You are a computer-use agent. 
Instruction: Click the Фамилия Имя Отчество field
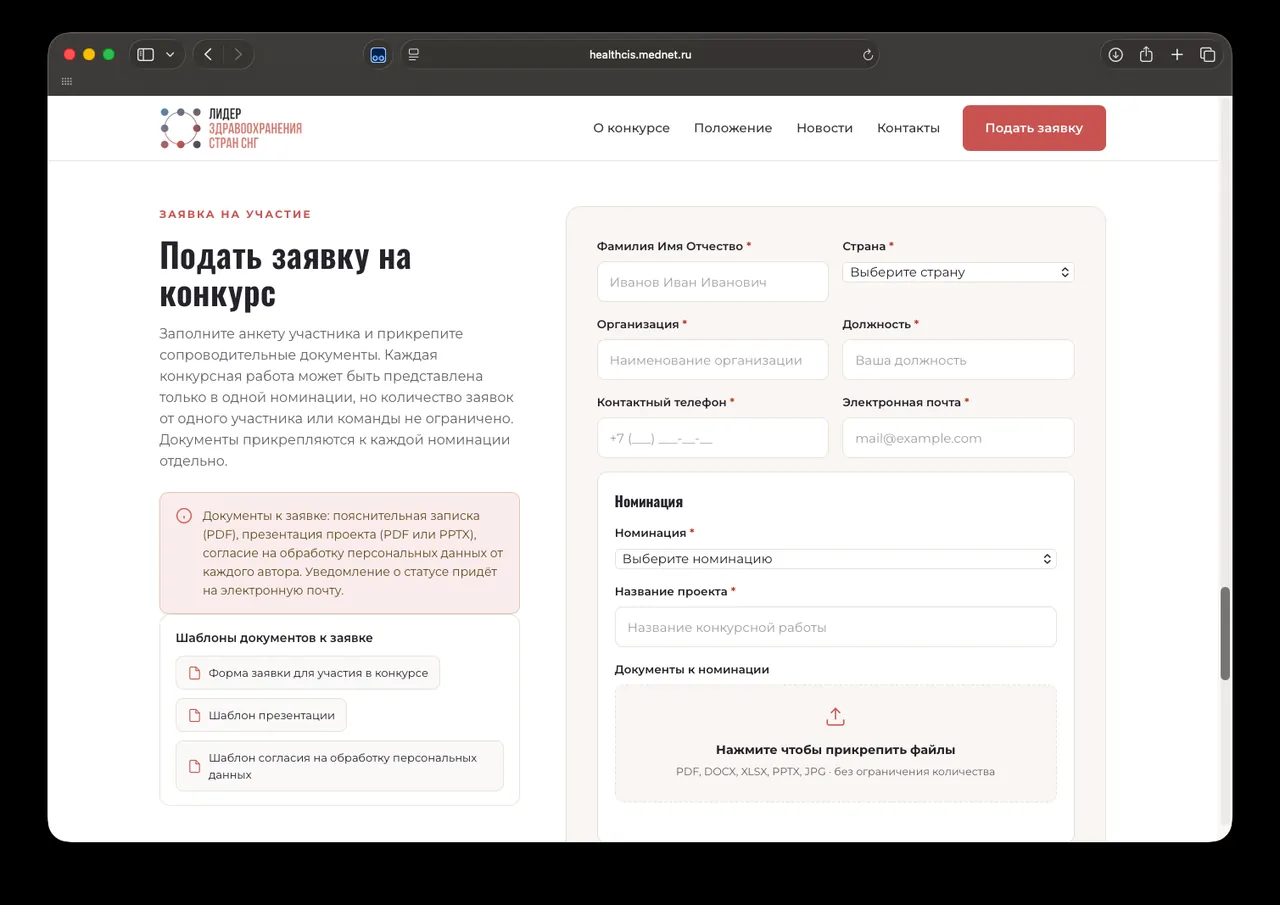coord(712,282)
